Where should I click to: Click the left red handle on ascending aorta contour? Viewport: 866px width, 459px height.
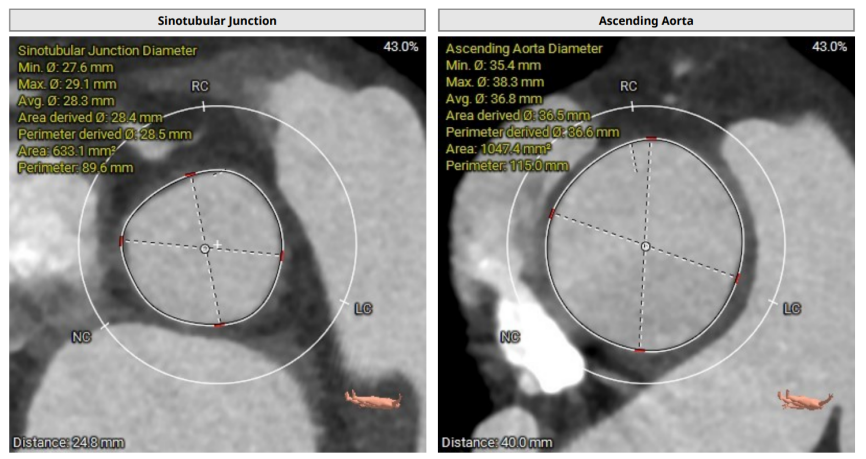click(551, 214)
